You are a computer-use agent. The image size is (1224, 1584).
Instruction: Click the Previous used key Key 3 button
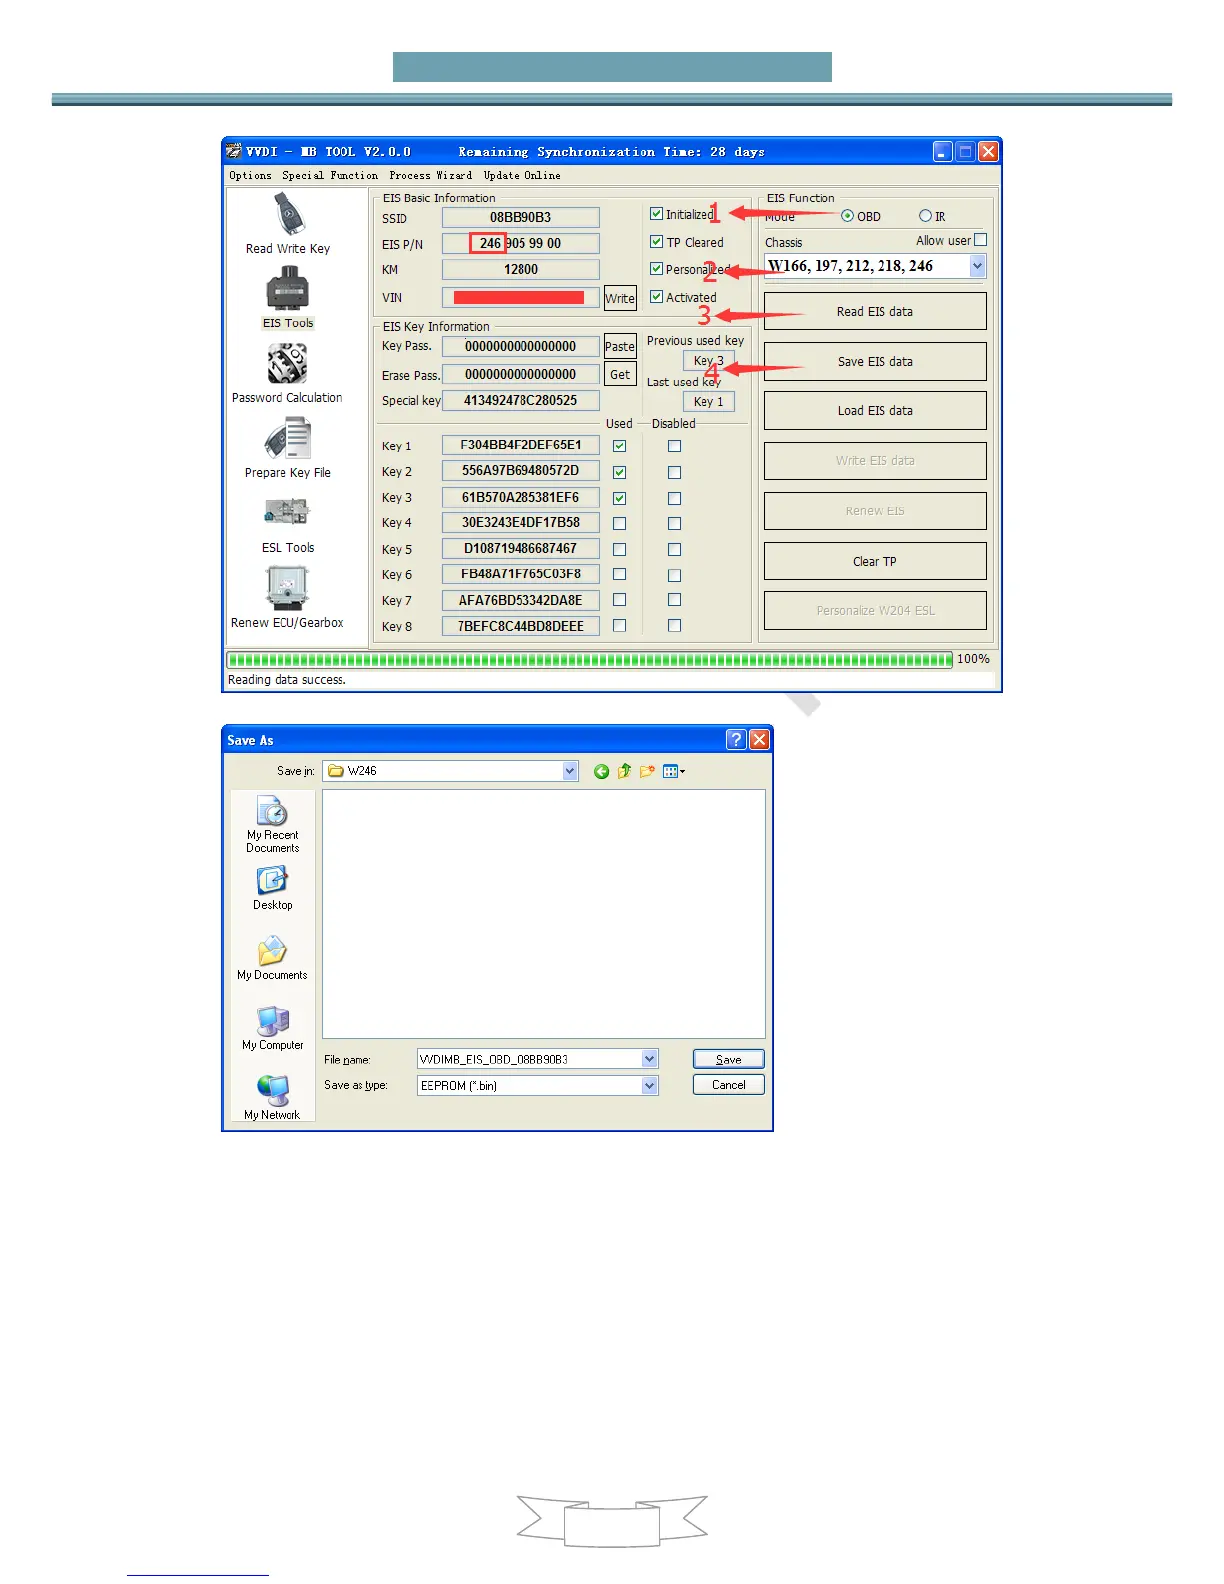[x=709, y=361]
